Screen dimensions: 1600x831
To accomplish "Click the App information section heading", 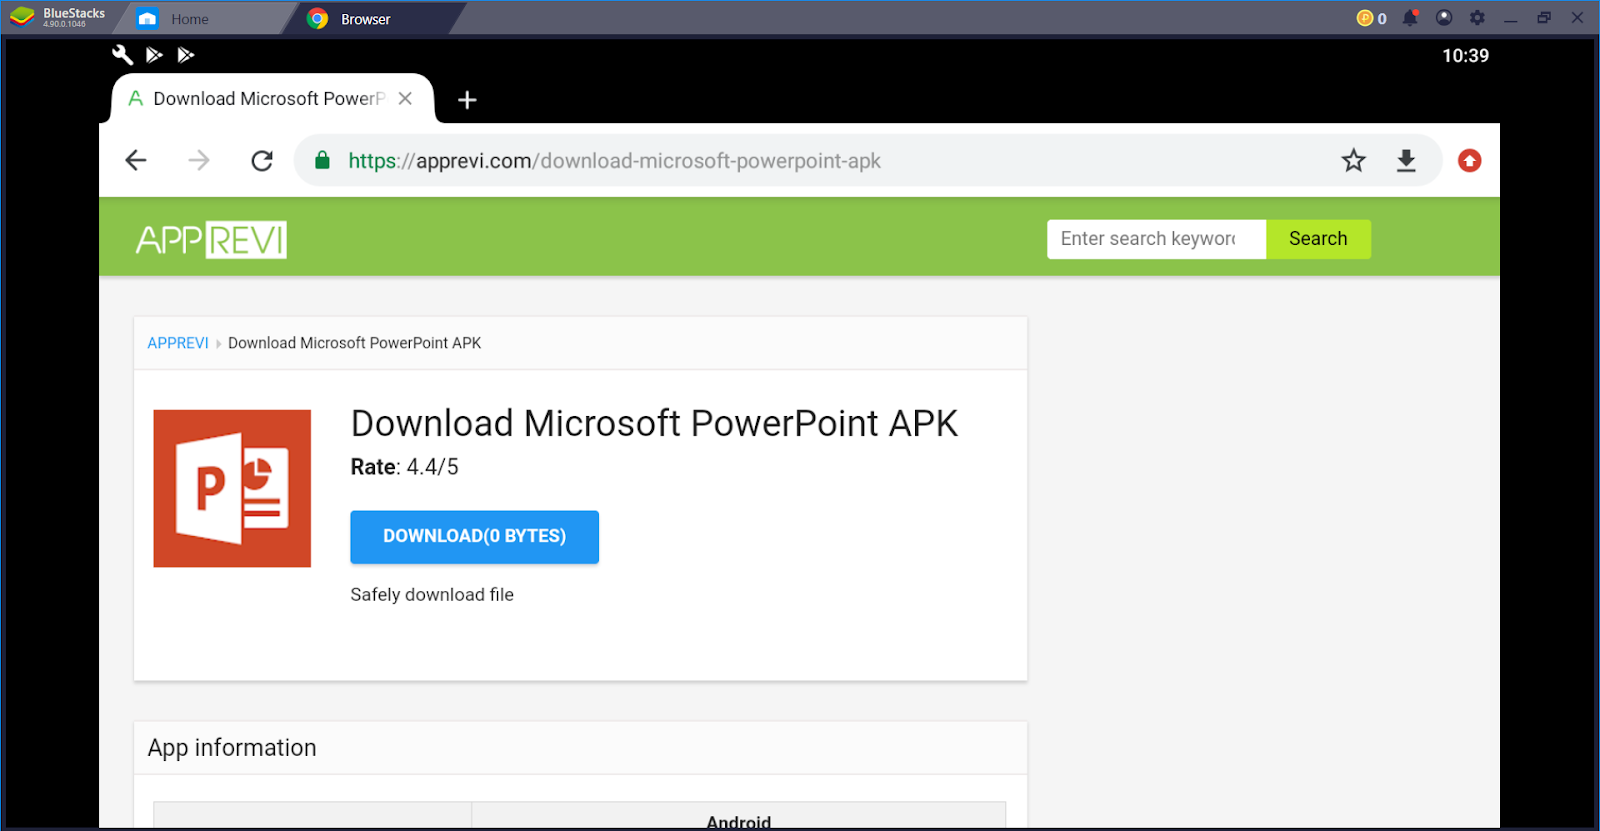I will 232,748.
